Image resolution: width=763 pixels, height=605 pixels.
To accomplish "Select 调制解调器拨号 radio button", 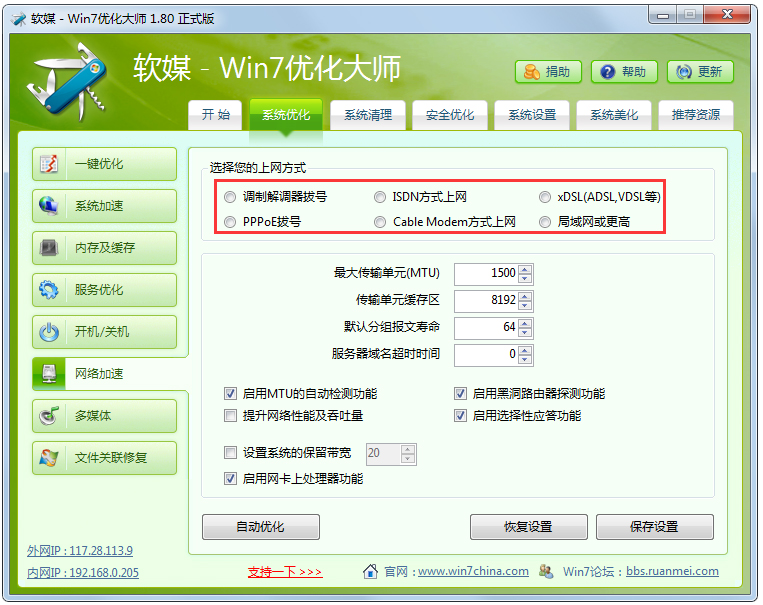I will pos(230,197).
